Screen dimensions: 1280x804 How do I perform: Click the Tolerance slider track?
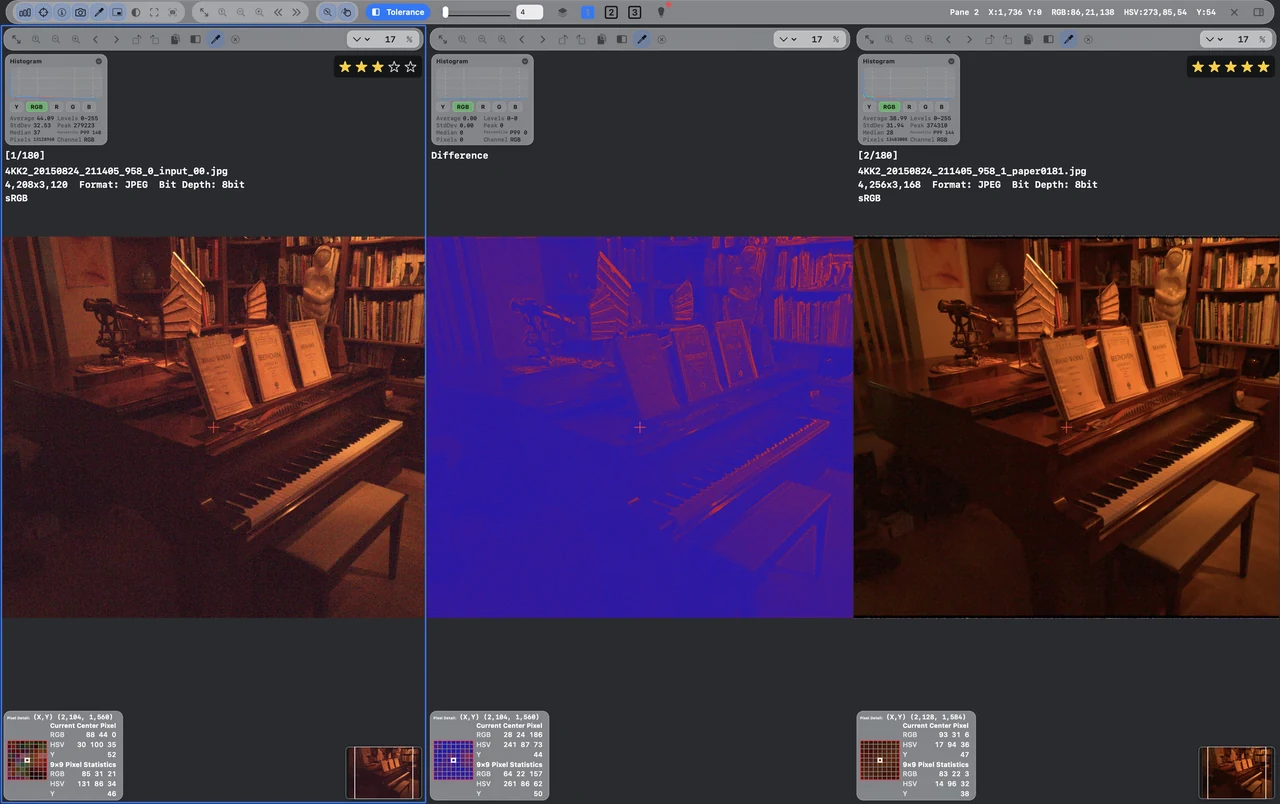coord(477,12)
